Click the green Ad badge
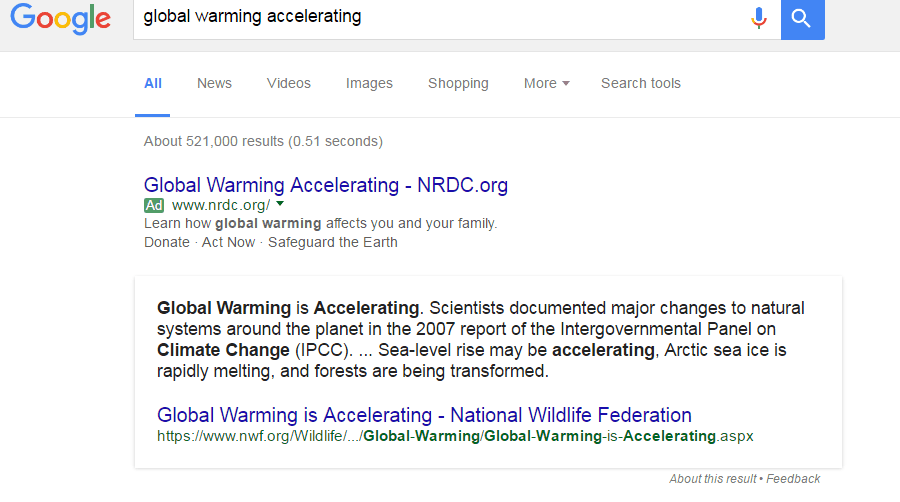Viewport: 900px width, 502px height. 153,205
